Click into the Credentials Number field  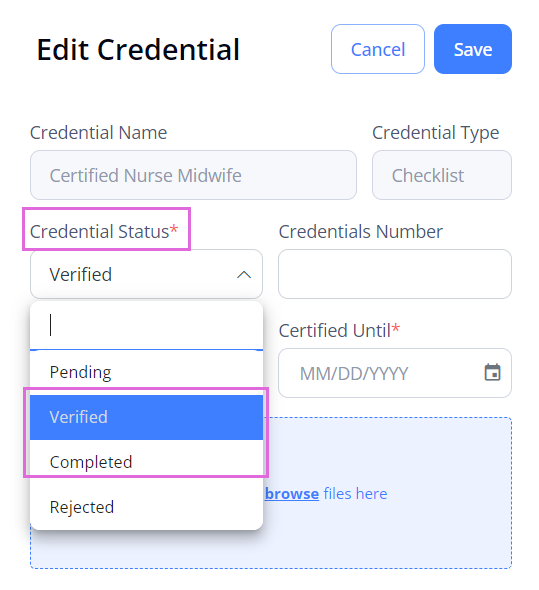[x=395, y=274]
